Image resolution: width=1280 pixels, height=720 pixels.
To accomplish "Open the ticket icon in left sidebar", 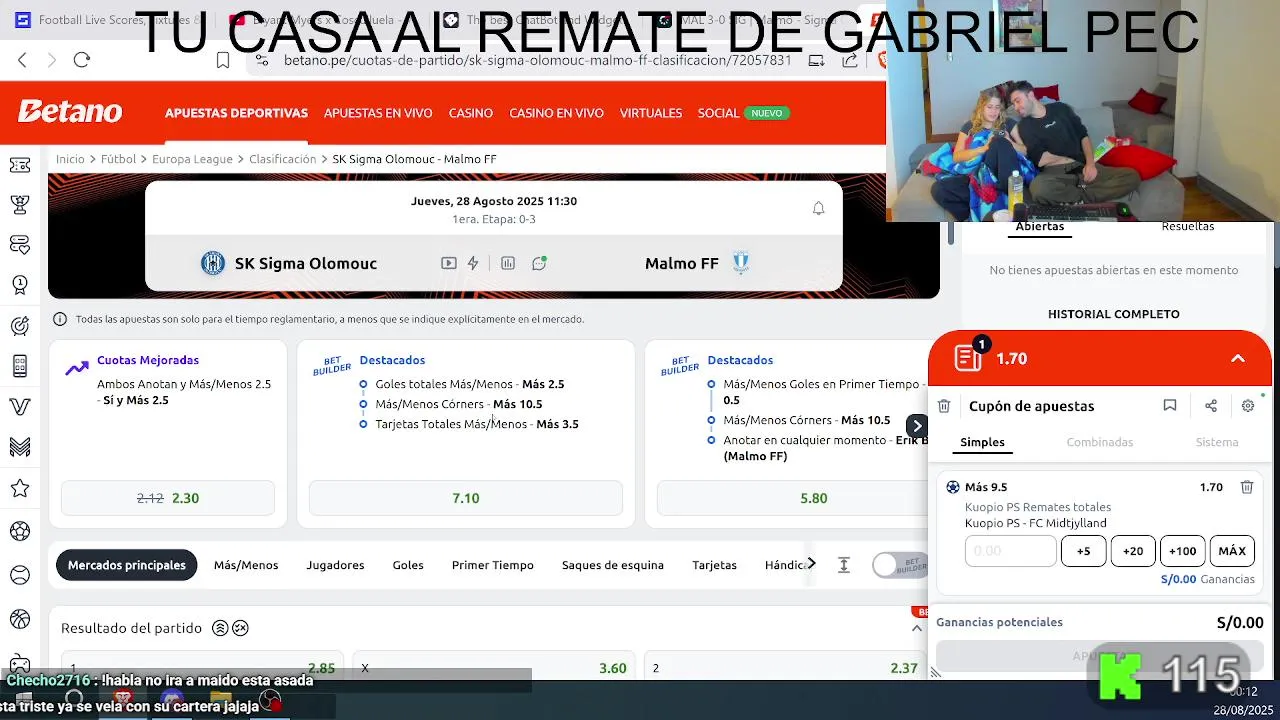I will (19, 165).
